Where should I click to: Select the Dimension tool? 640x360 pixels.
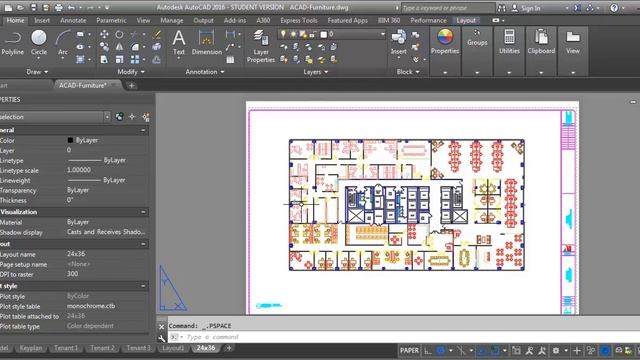tap(207, 43)
